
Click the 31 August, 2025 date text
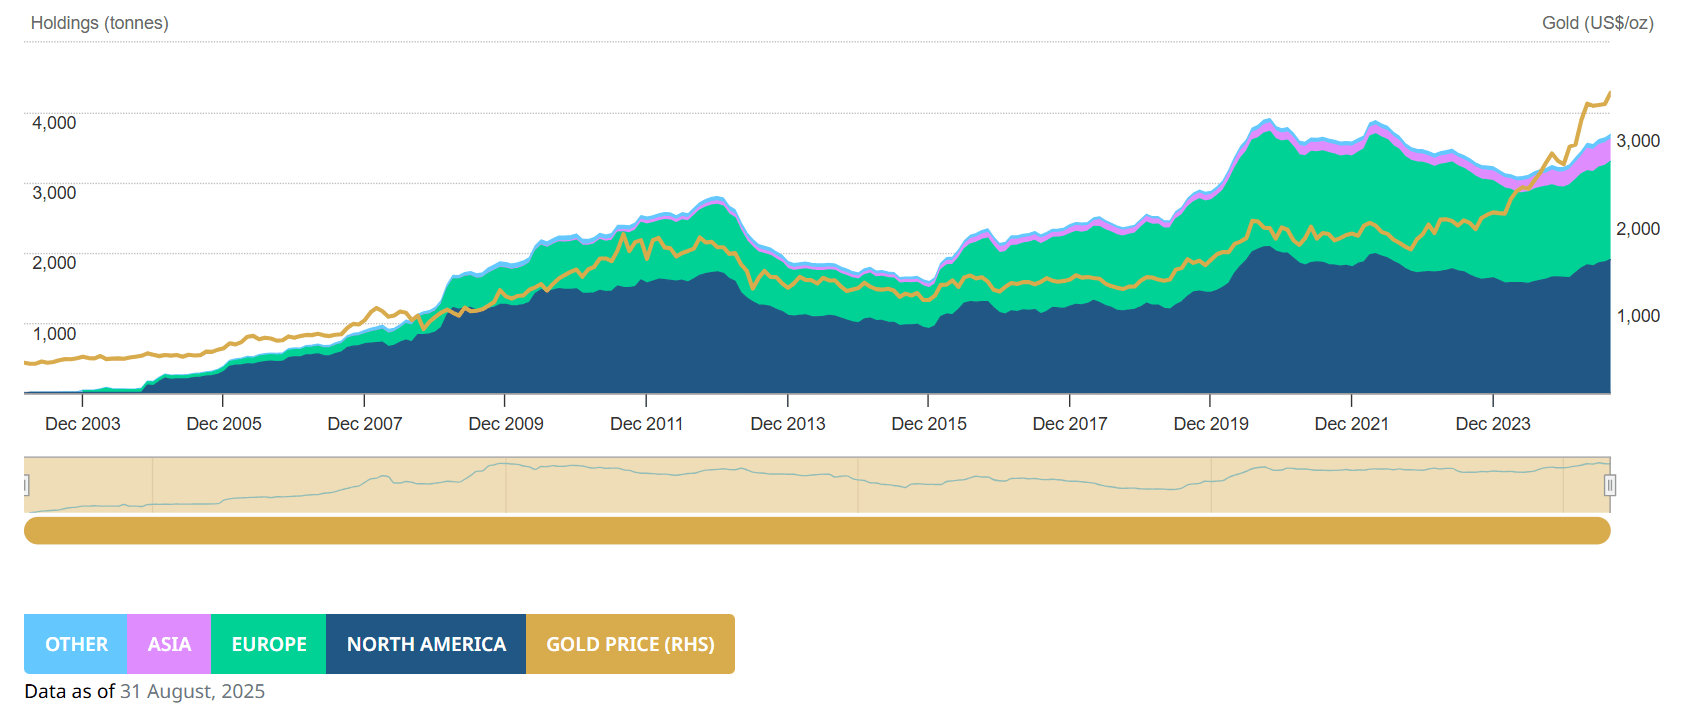coord(192,691)
